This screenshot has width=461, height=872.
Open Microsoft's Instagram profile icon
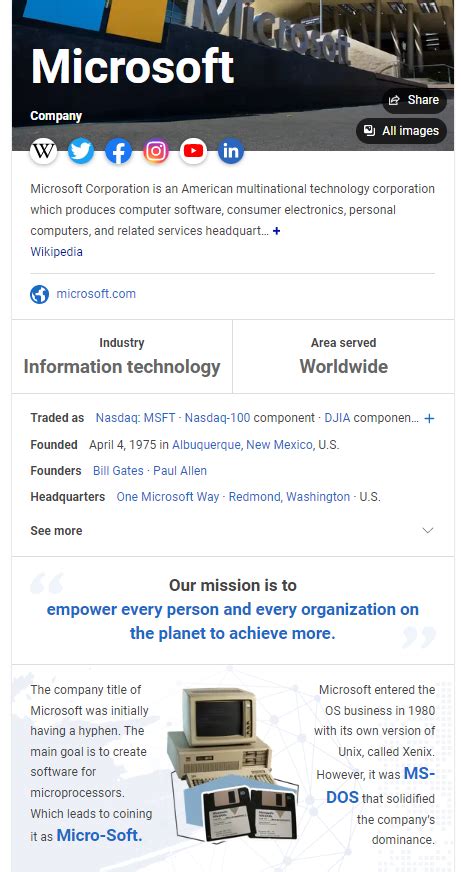click(156, 151)
